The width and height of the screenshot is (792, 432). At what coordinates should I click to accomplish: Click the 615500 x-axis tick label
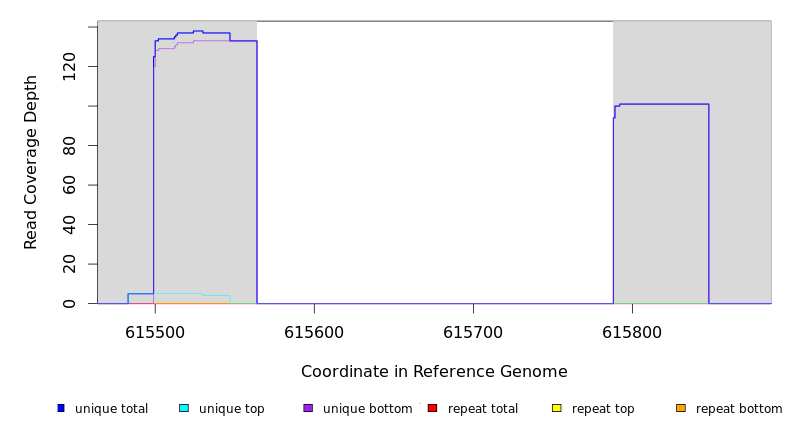coord(155,333)
